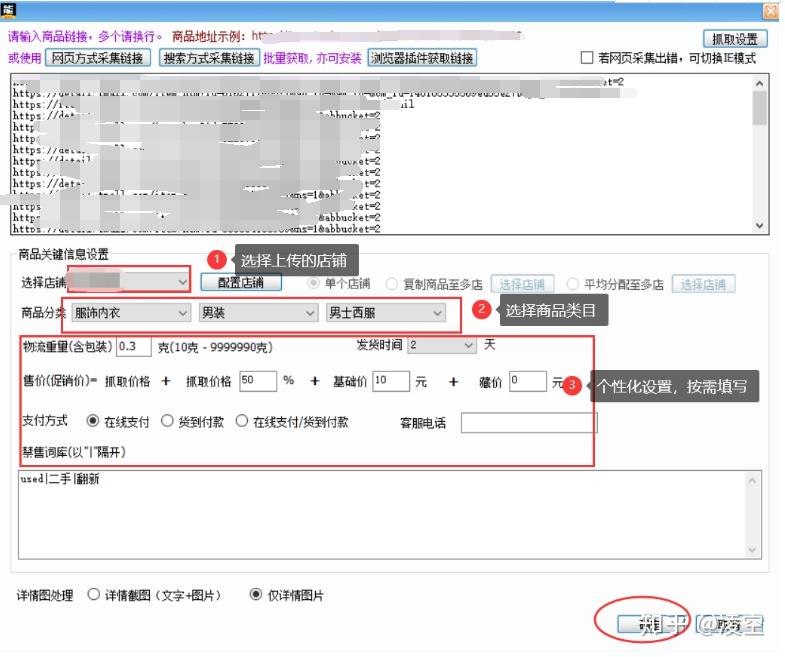Select the 单个店铺 radio option

[313, 283]
